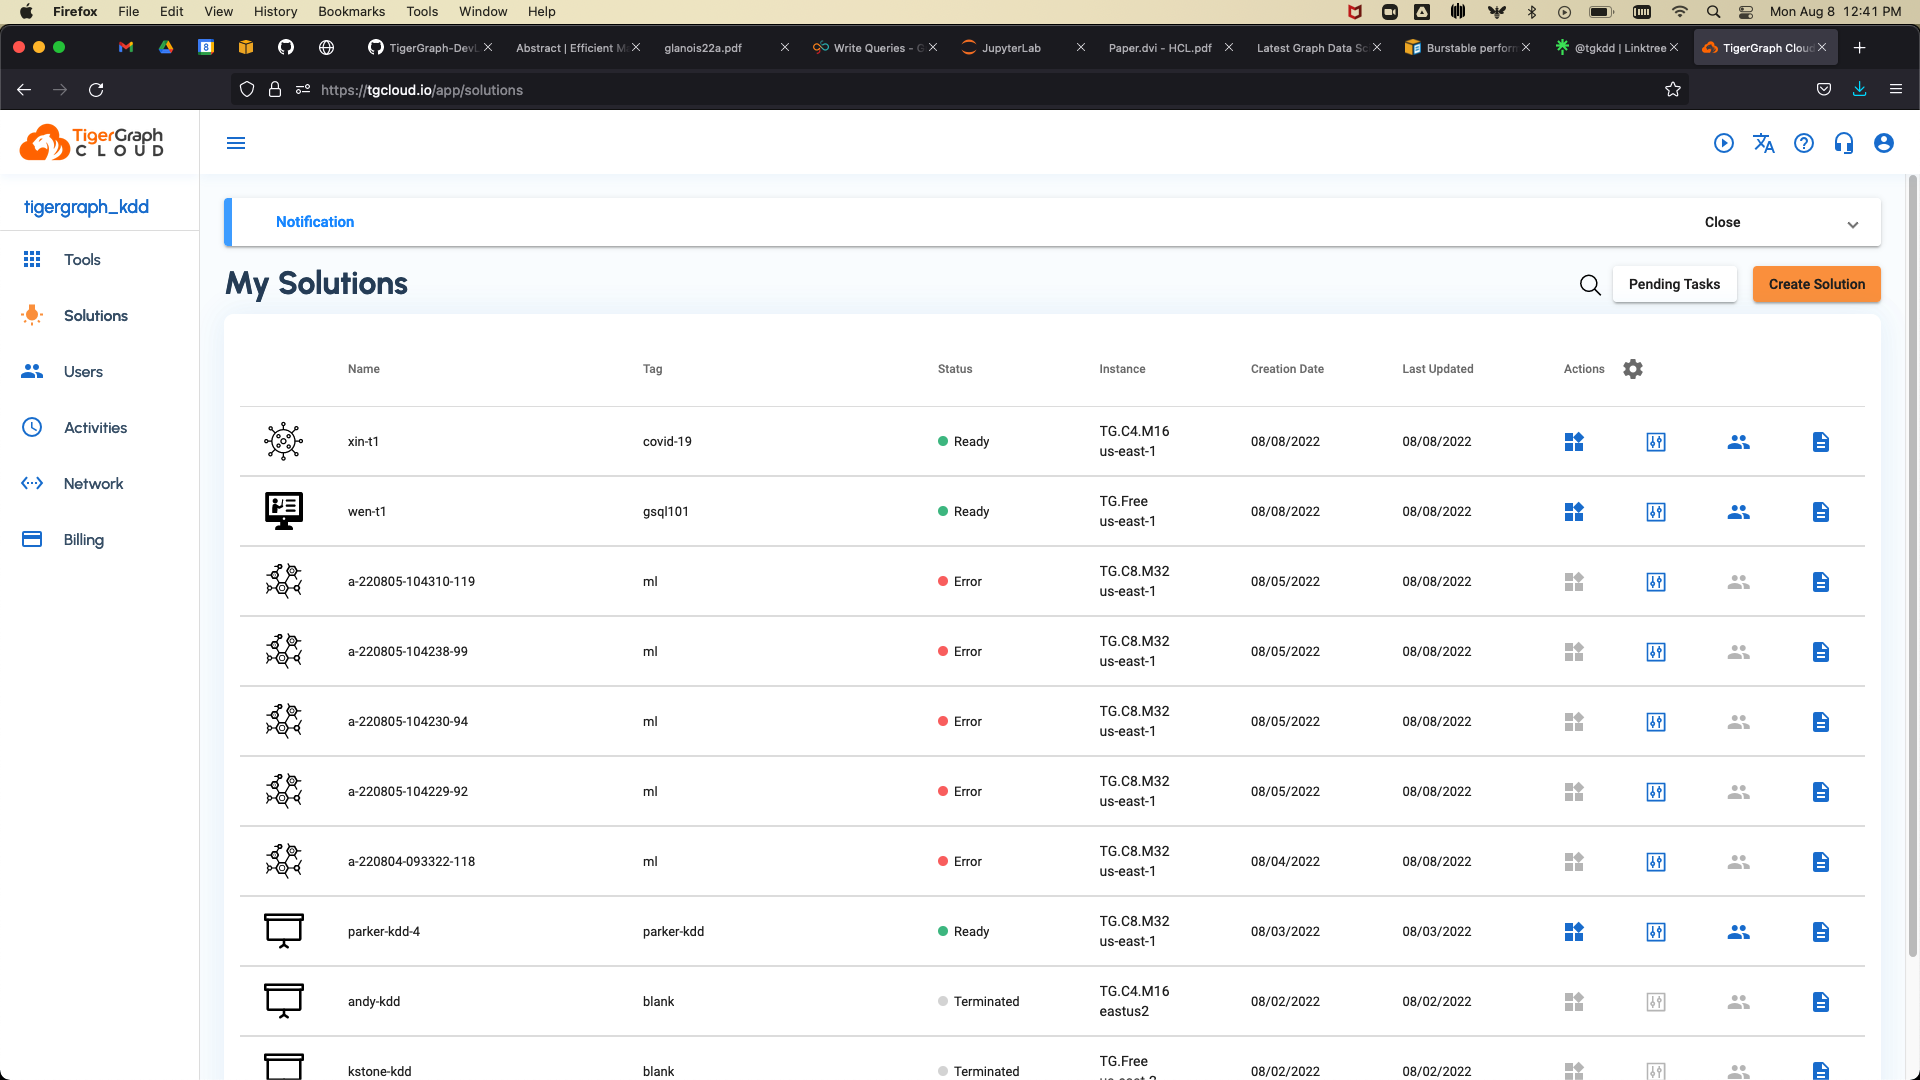The width and height of the screenshot is (1920, 1080).
Task: Switch to the JupyterLab browser tab
Action: pos(1011,48)
